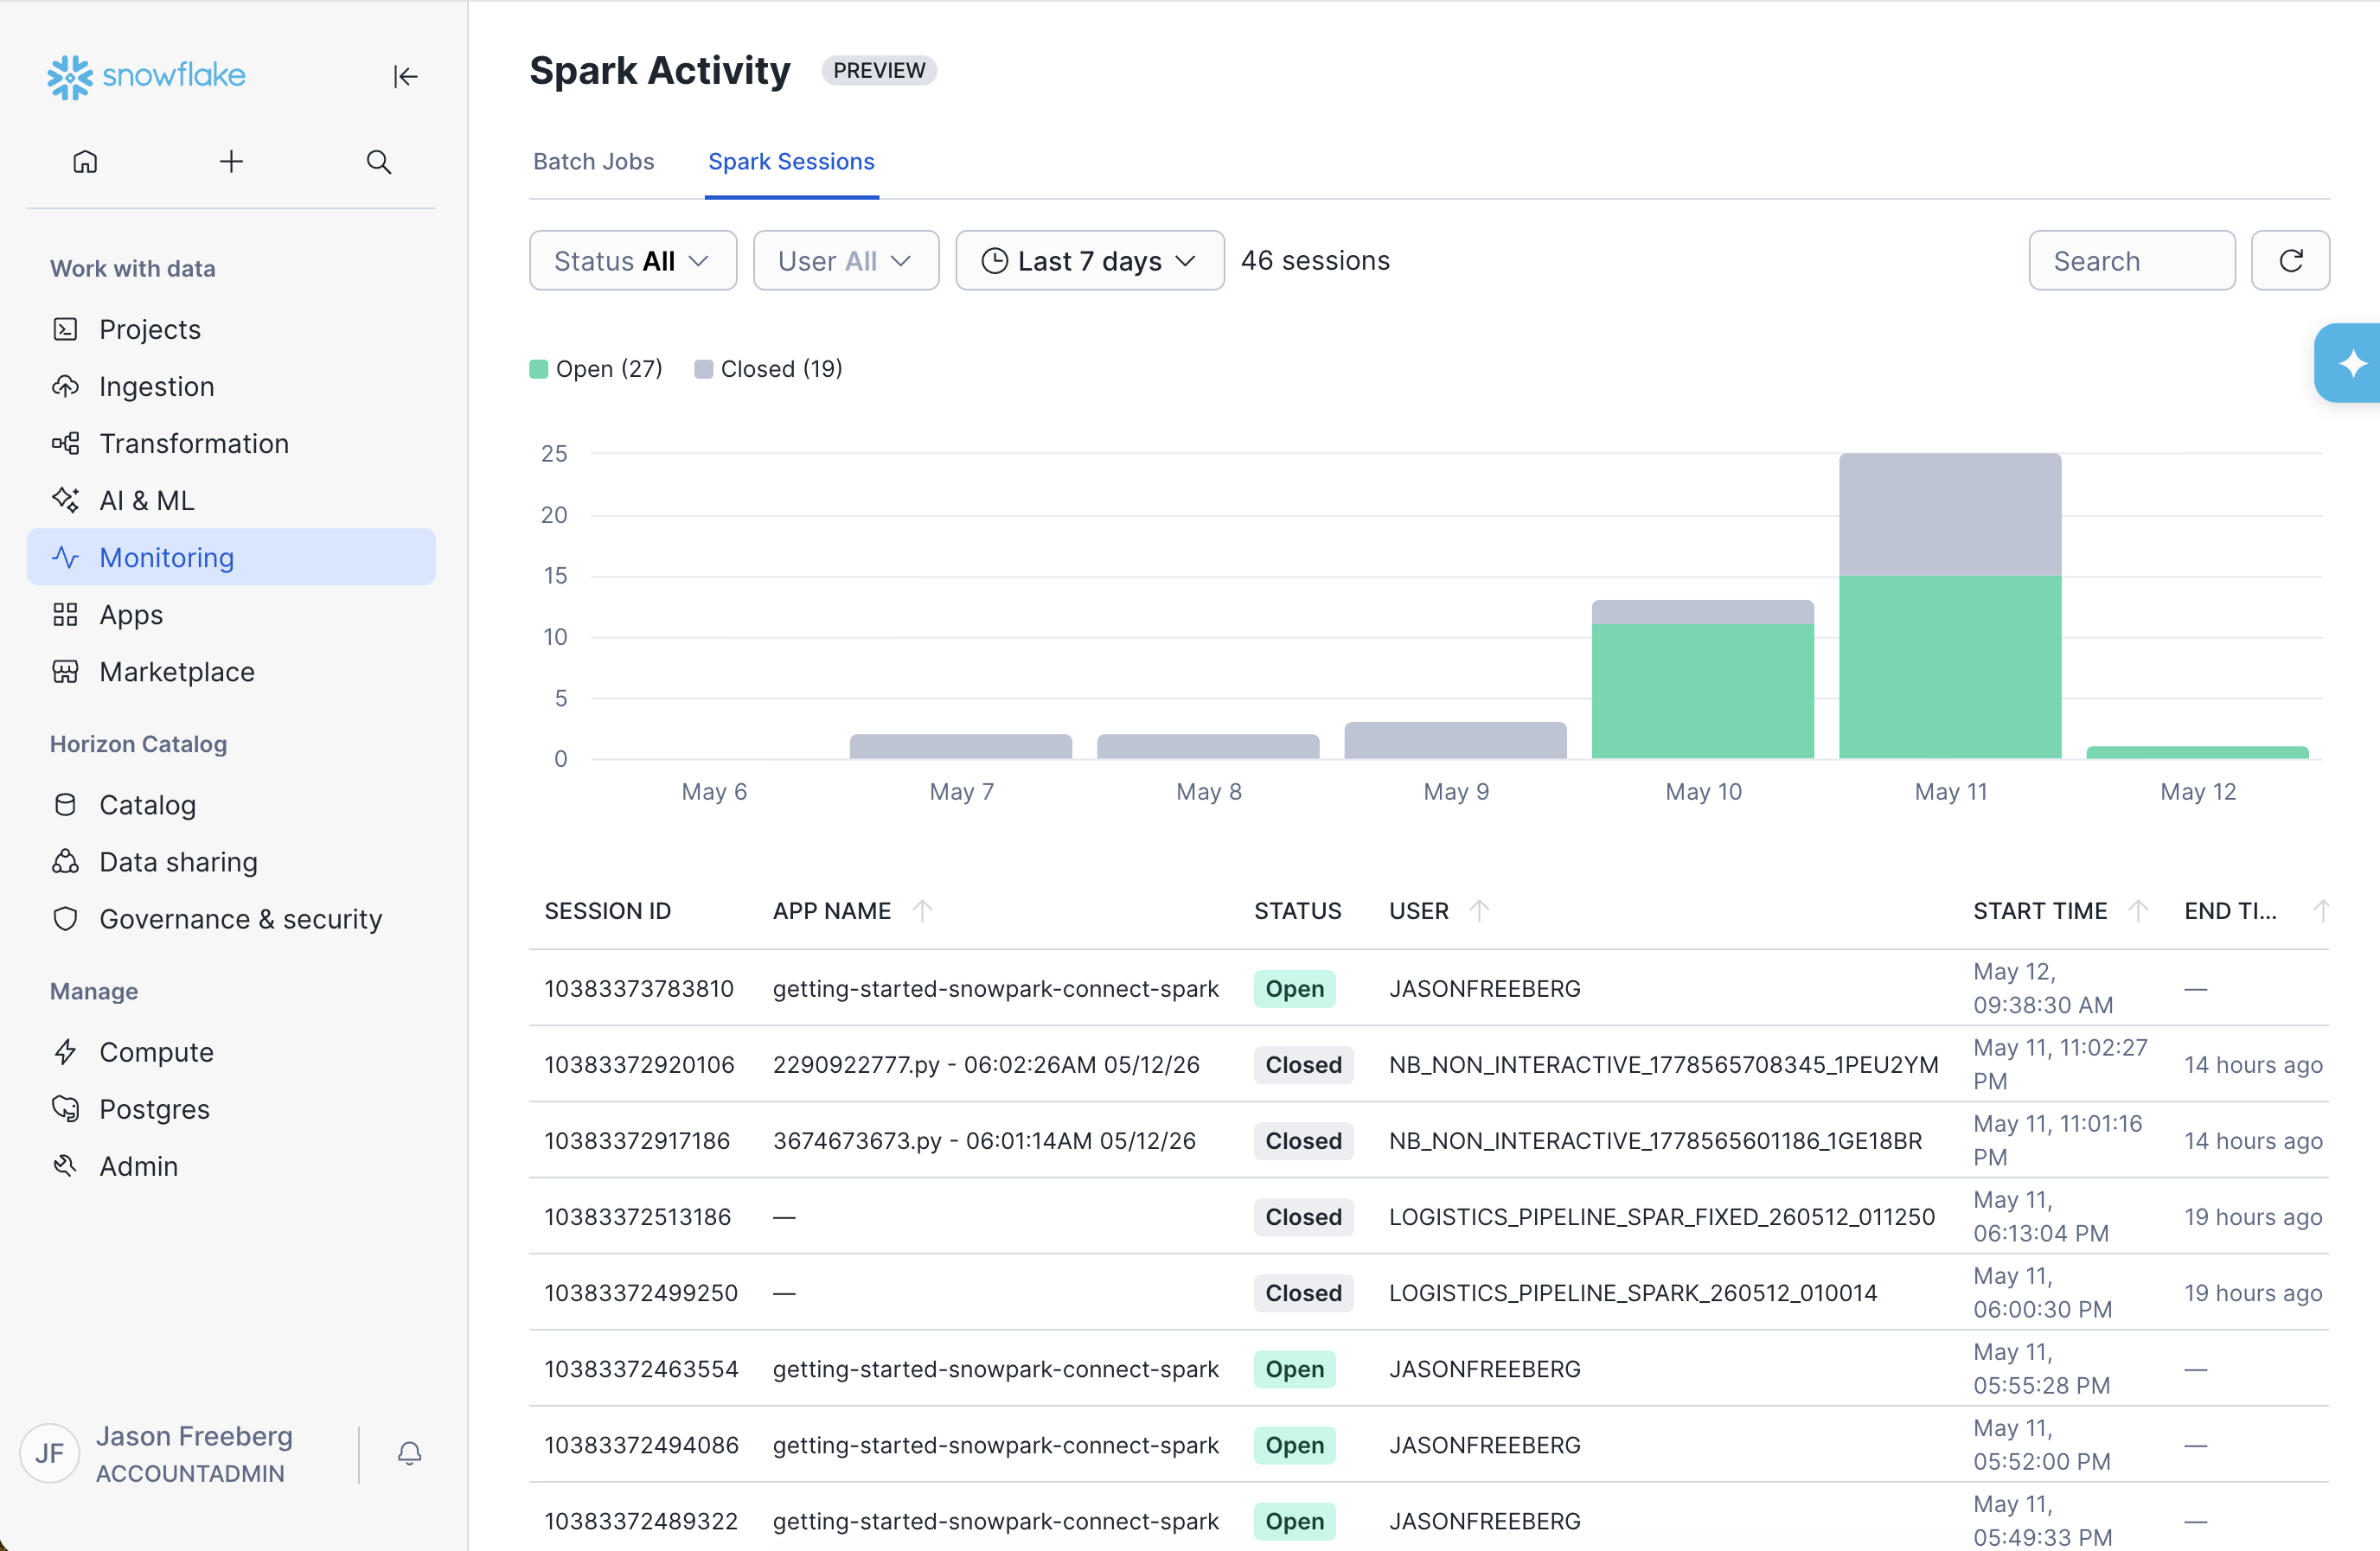Open Marketplace in sidebar
The height and width of the screenshot is (1551, 2380).
coord(231,671)
